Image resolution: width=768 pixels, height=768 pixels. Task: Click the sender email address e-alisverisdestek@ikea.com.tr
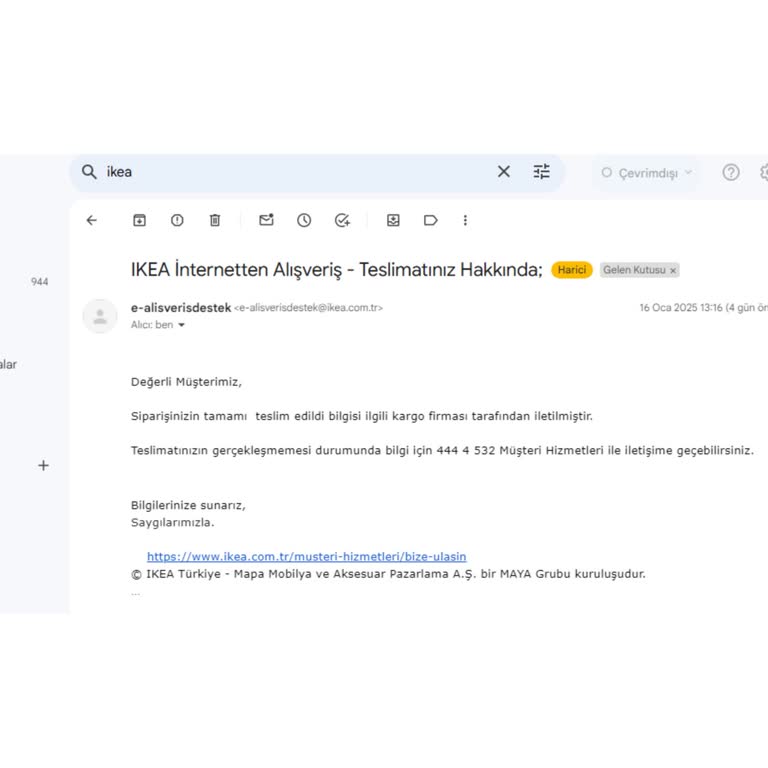pyautogui.click(x=309, y=308)
